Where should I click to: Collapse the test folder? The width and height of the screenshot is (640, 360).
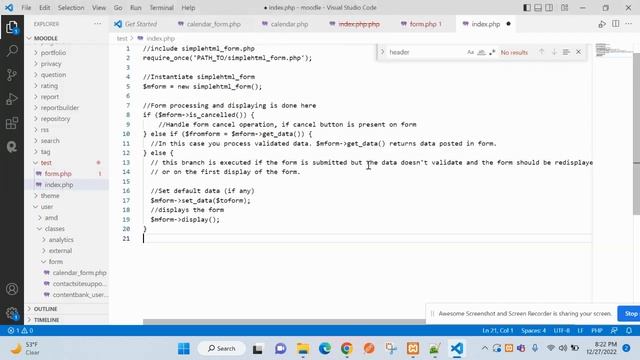click(x=46, y=162)
